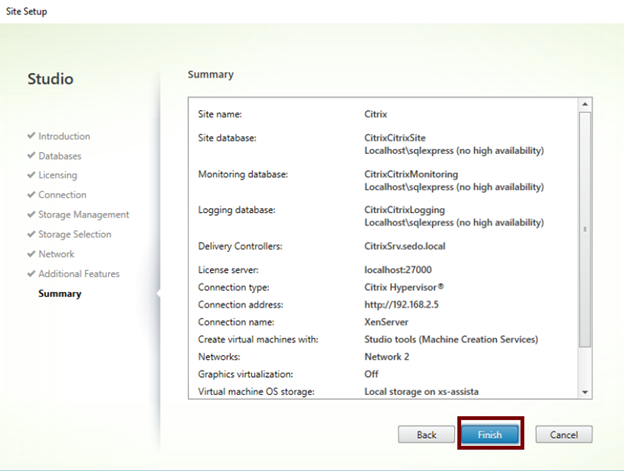Go to the Licensing step
The image size is (624, 471).
[58, 175]
